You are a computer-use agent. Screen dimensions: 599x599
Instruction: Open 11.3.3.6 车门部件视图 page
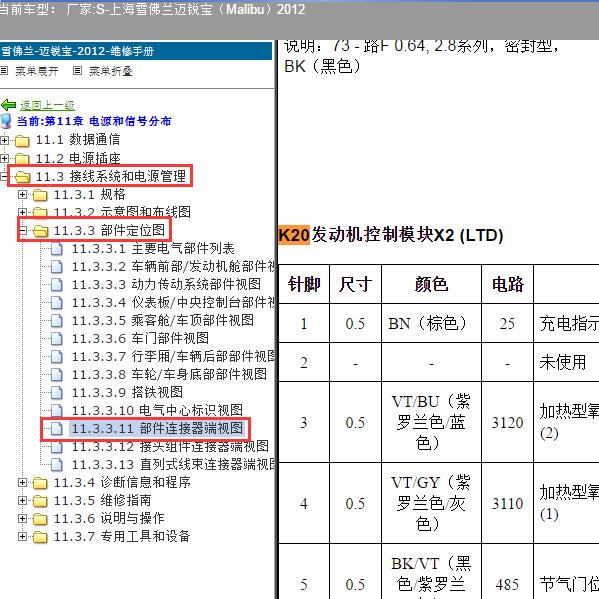tap(140, 338)
